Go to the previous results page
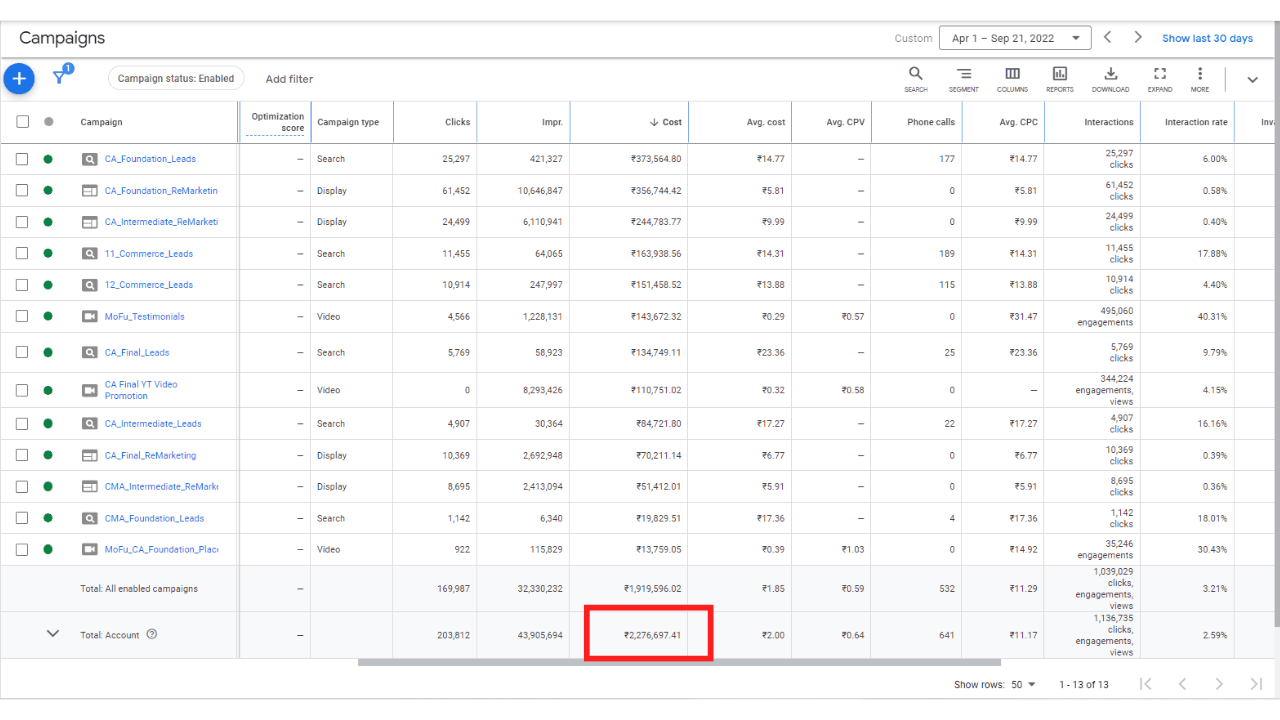The height and width of the screenshot is (720, 1280). point(1182,684)
